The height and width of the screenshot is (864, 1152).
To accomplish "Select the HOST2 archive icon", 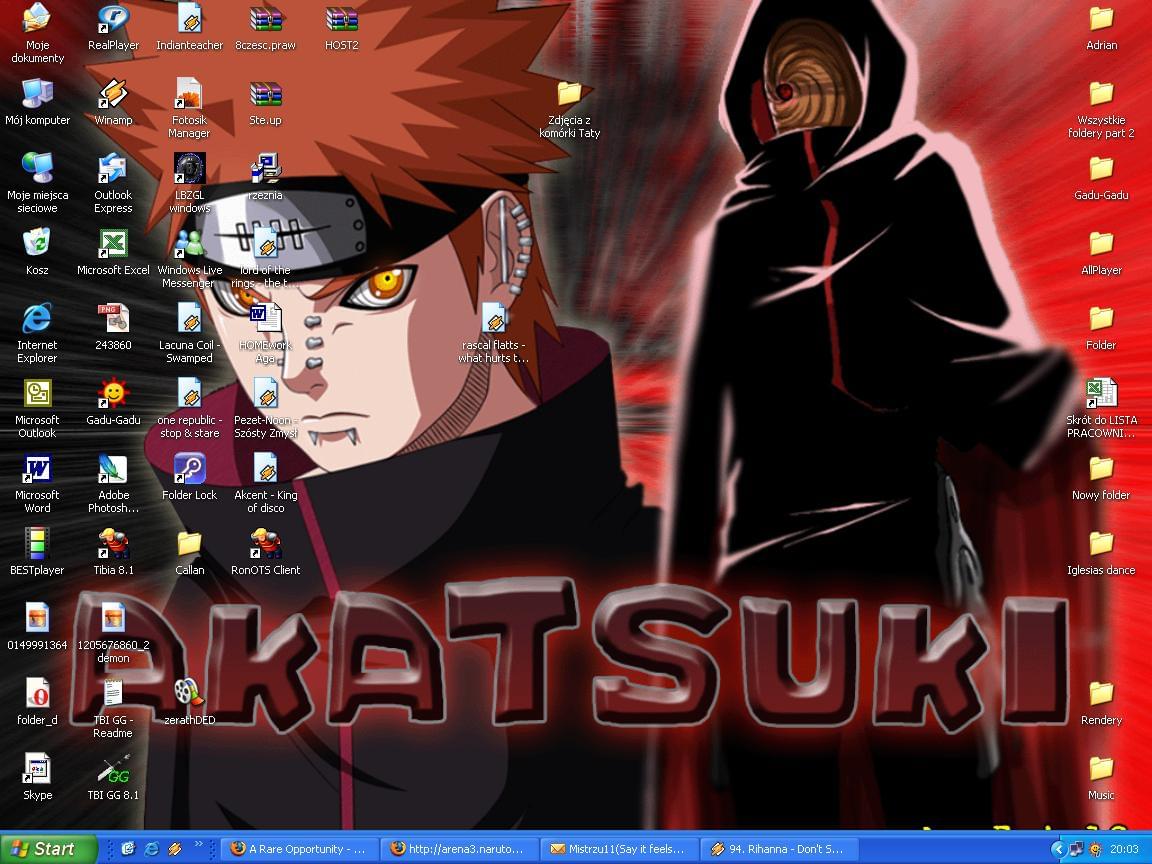I will click(x=342, y=18).
